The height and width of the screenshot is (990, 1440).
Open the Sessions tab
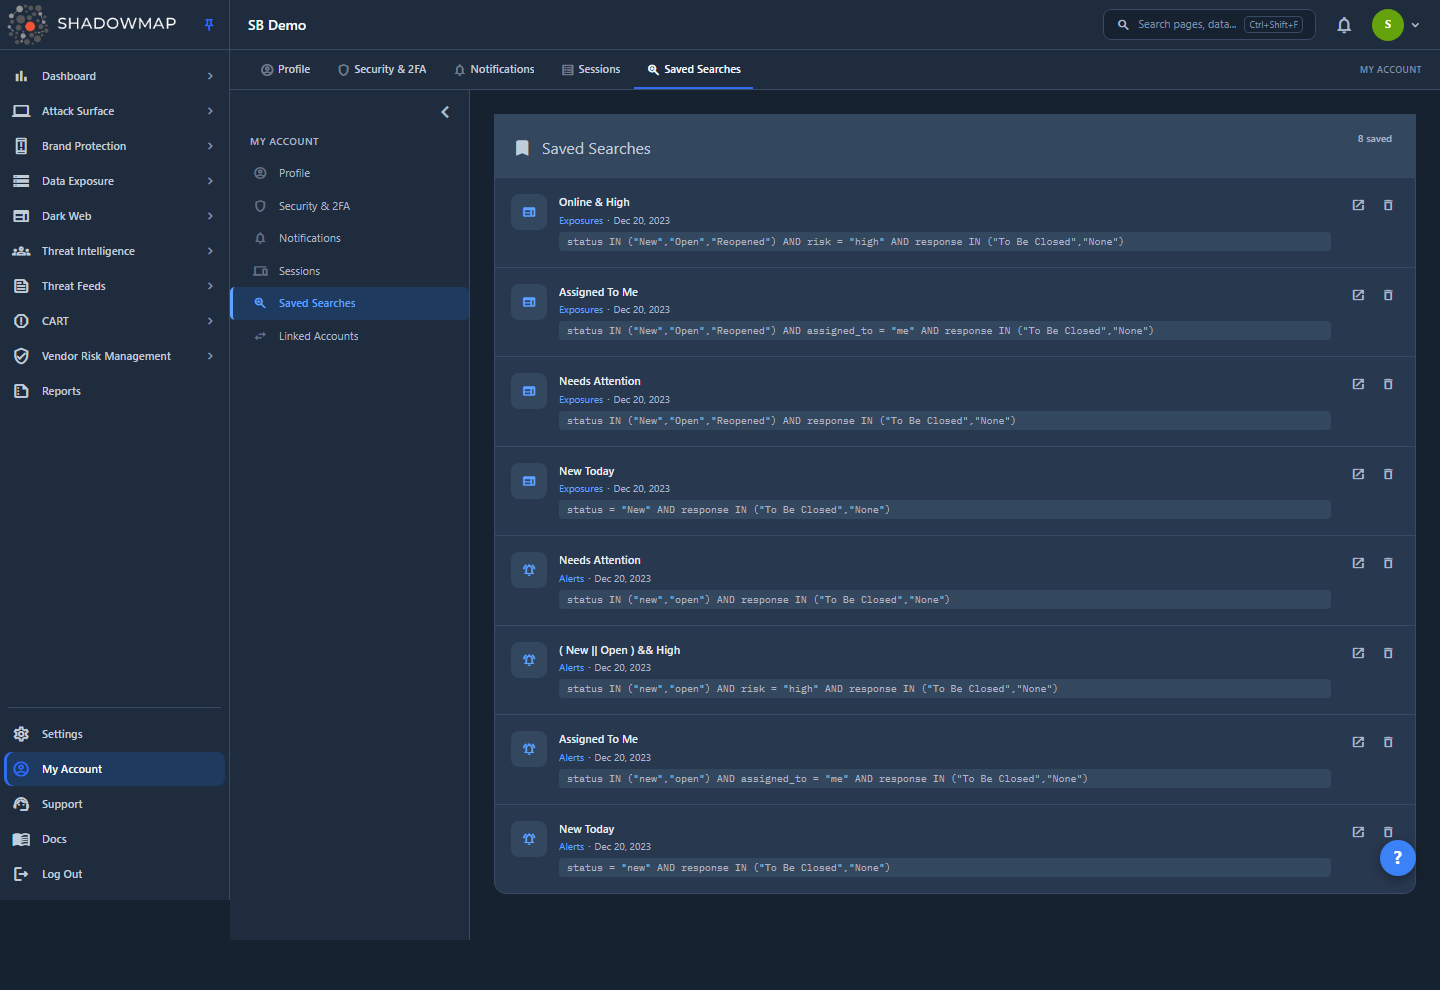point(591,69)
